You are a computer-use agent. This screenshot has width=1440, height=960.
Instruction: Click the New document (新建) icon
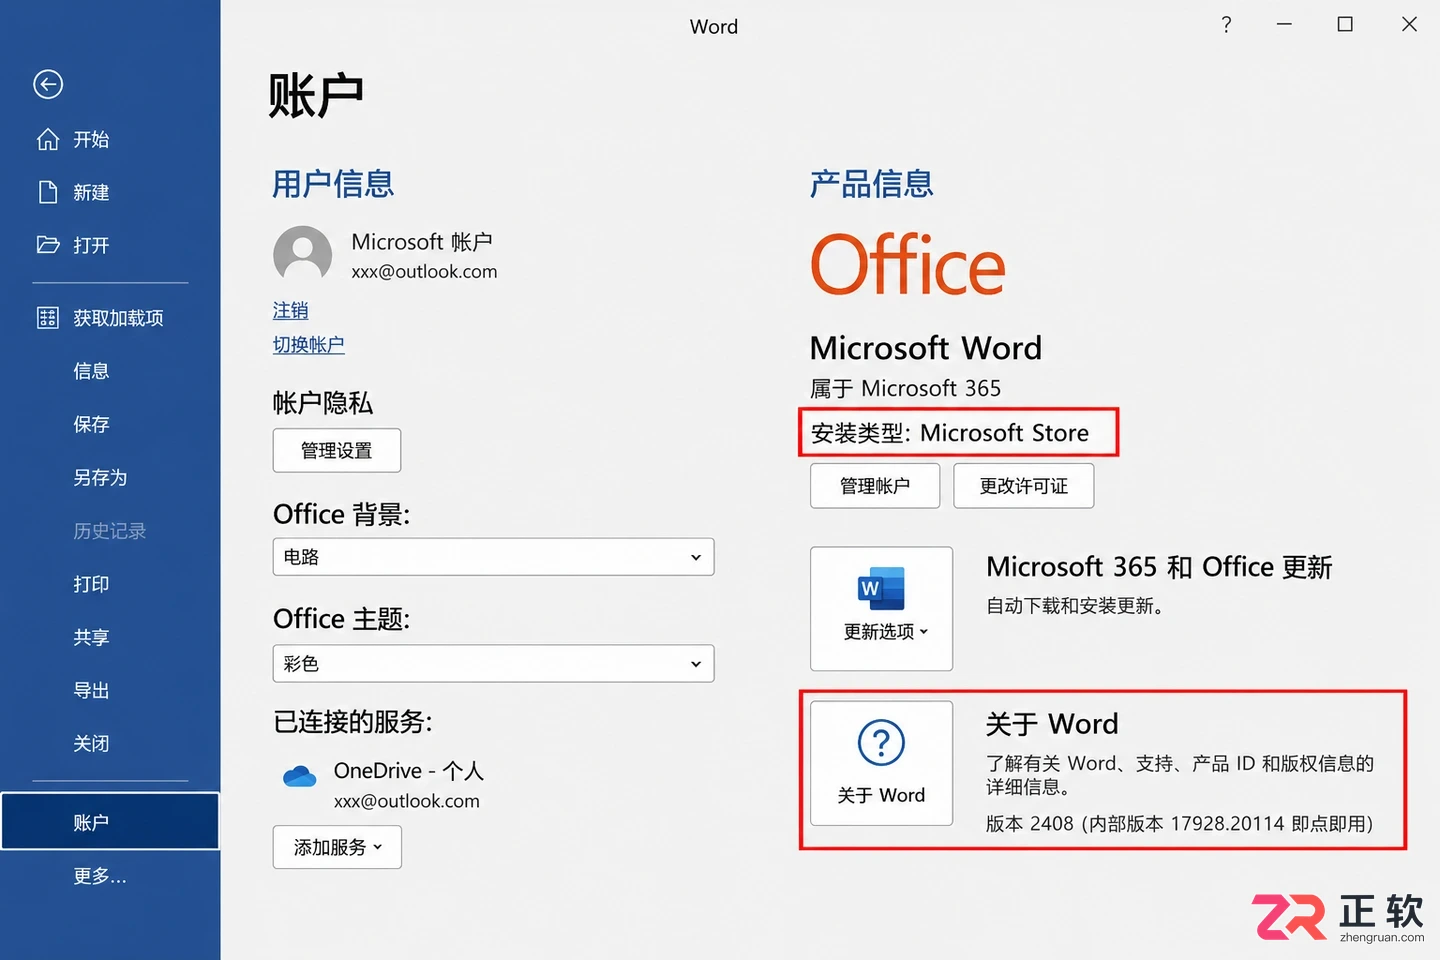[x=48, y=192]
